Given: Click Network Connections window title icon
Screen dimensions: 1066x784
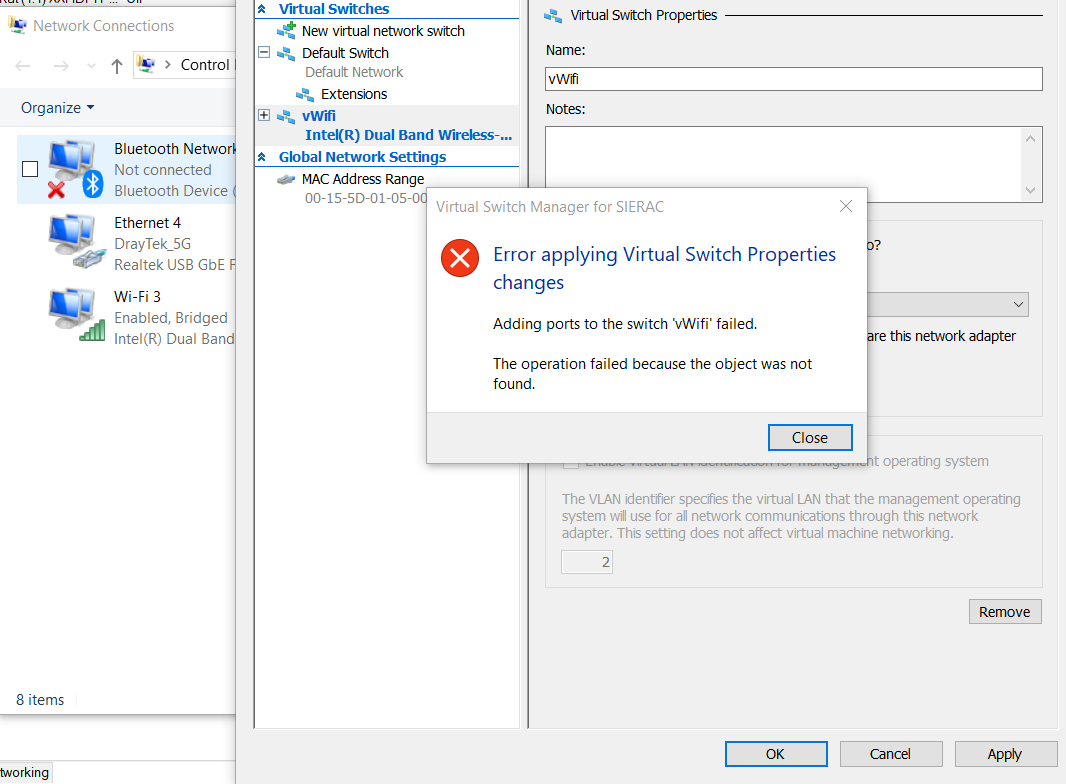Looking at the screenshot, I should [17, 26].
